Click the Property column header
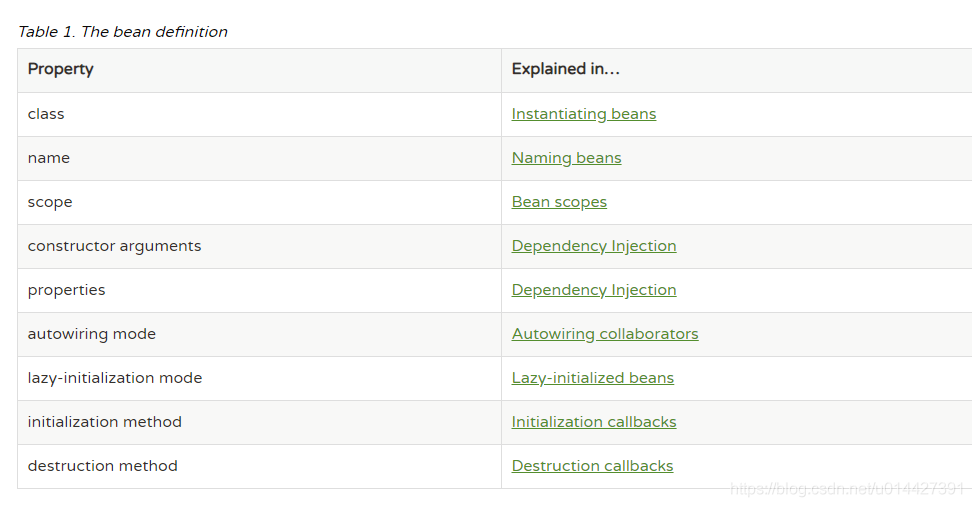972x507 pixels. pos(259,71)
